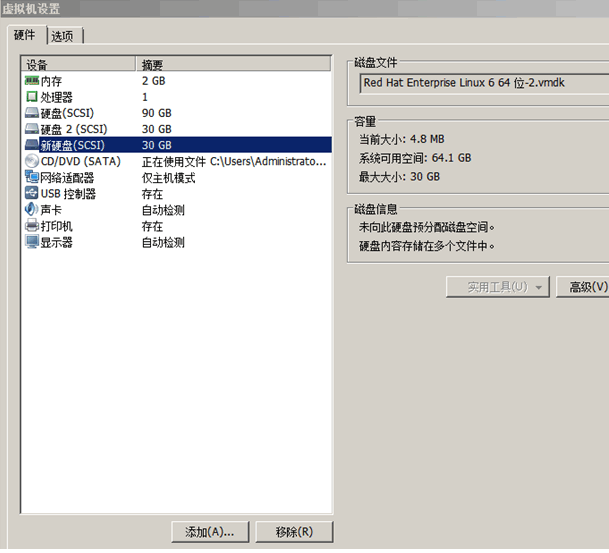The width and height of the screenshot is (609, 553).
Task: Click the CD/DVD (SATA) disc icon
Action: (x=32, y=161)
